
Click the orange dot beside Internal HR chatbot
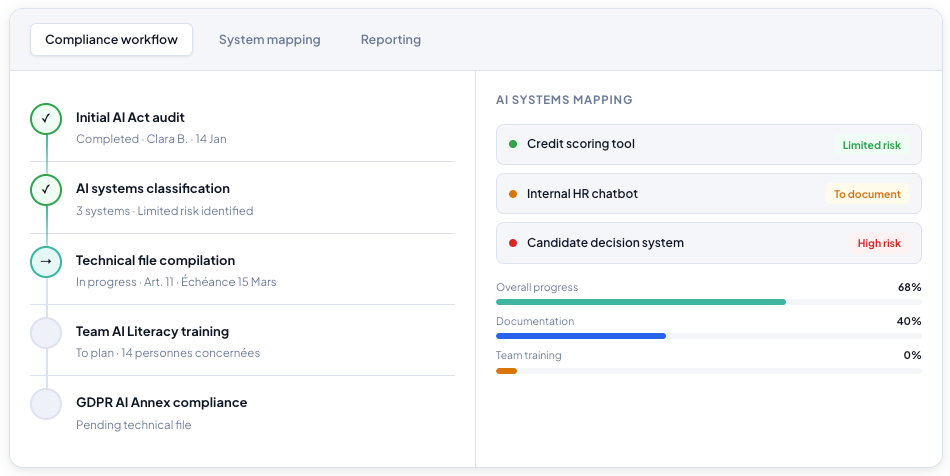pyautogui.click(x=513, y=194)
